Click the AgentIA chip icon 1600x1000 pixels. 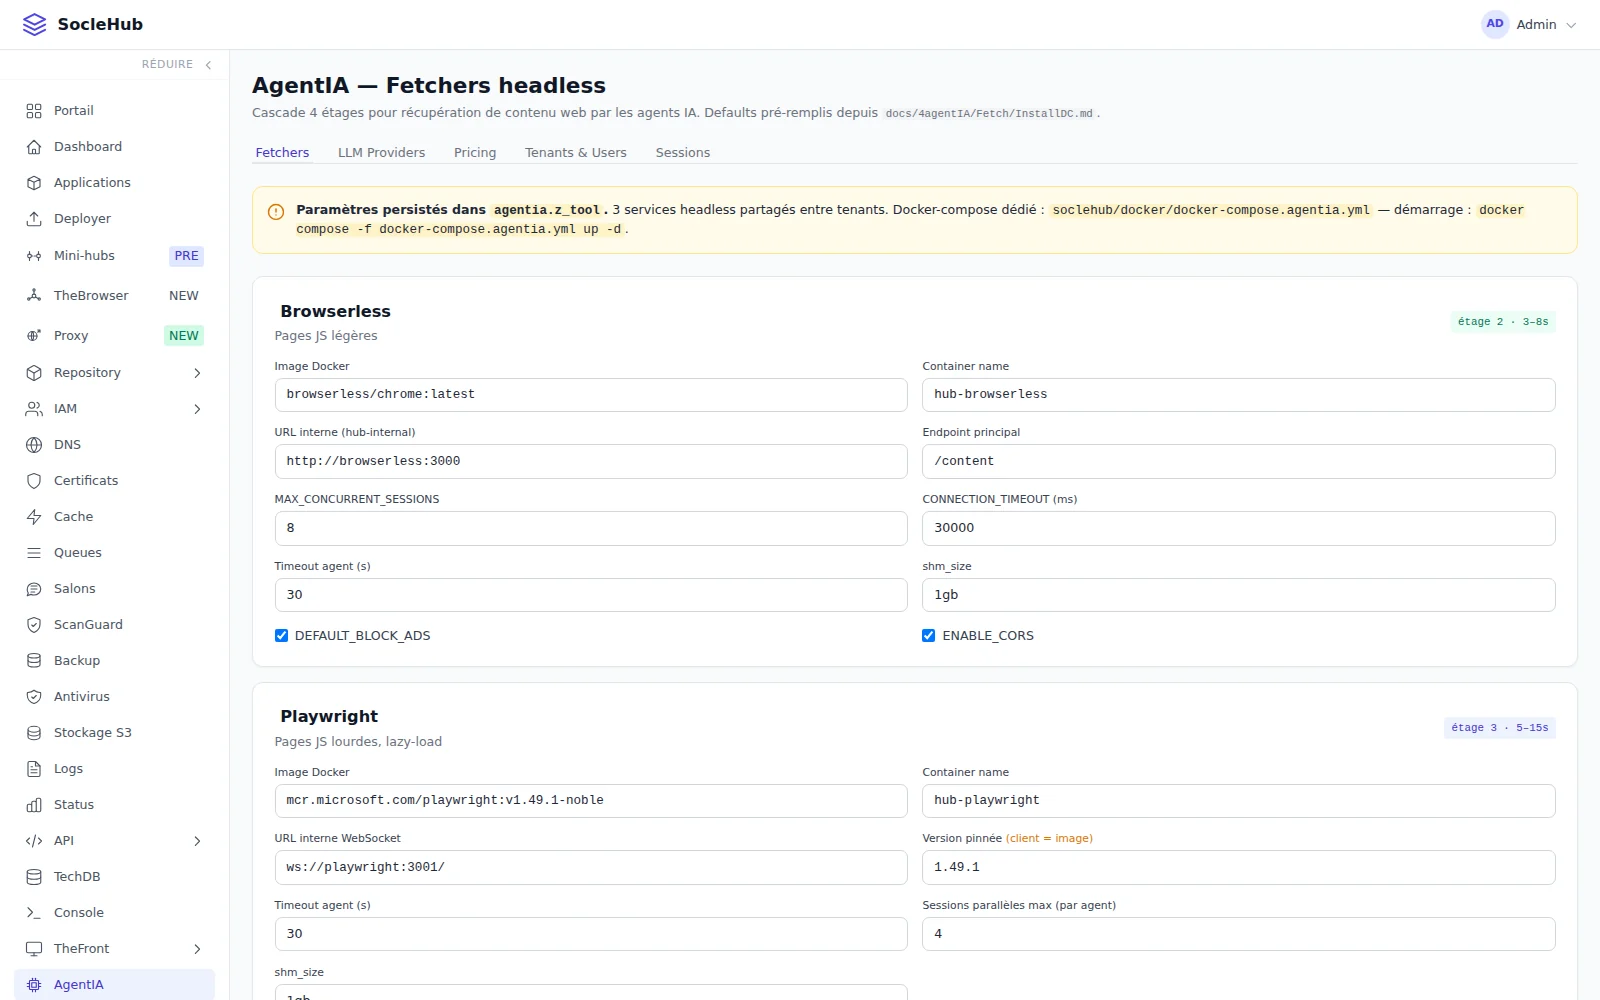[x=34, y=985]
